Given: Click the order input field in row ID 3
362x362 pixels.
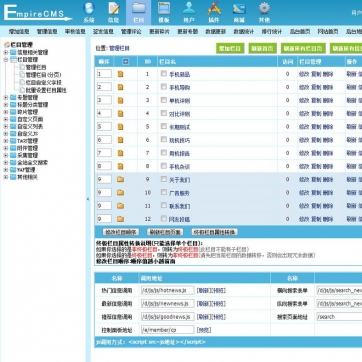Looking at the screenshot, I should 104,100.
